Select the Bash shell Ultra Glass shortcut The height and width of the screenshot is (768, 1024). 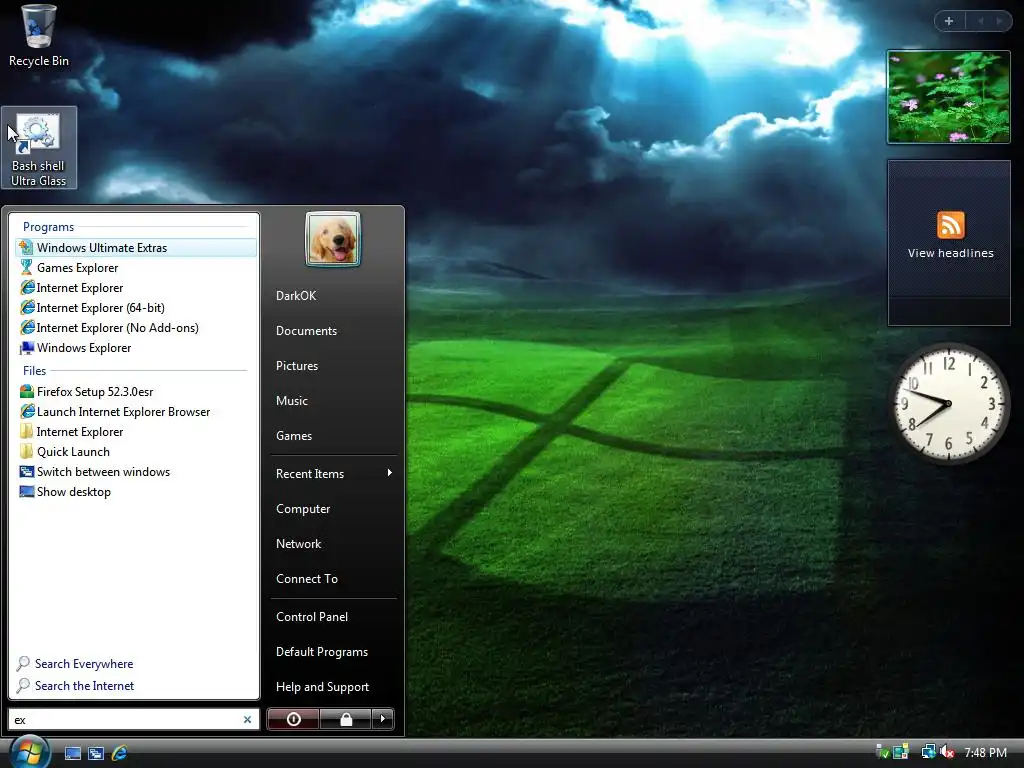tap(39, 148)
